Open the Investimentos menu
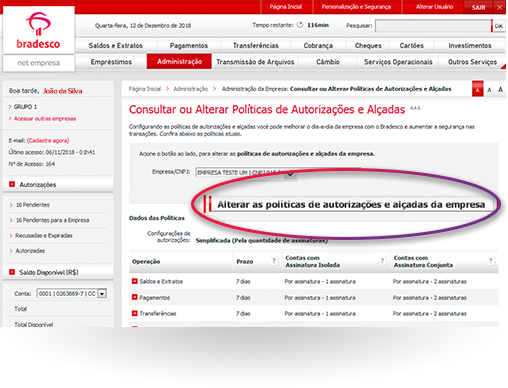Screen dimensions: 508x388 click(x=470, y=46)
